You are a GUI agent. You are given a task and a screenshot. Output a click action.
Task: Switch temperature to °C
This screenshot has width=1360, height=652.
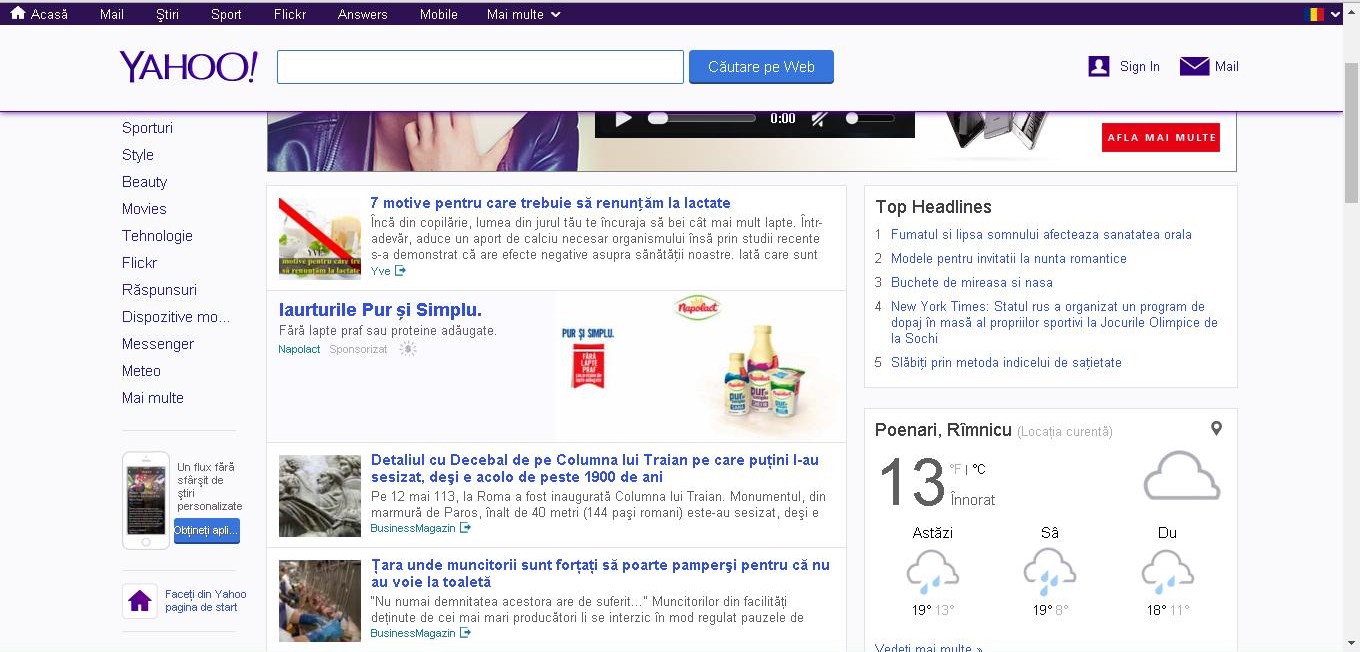pyautogui.click(x=979, y=469)
